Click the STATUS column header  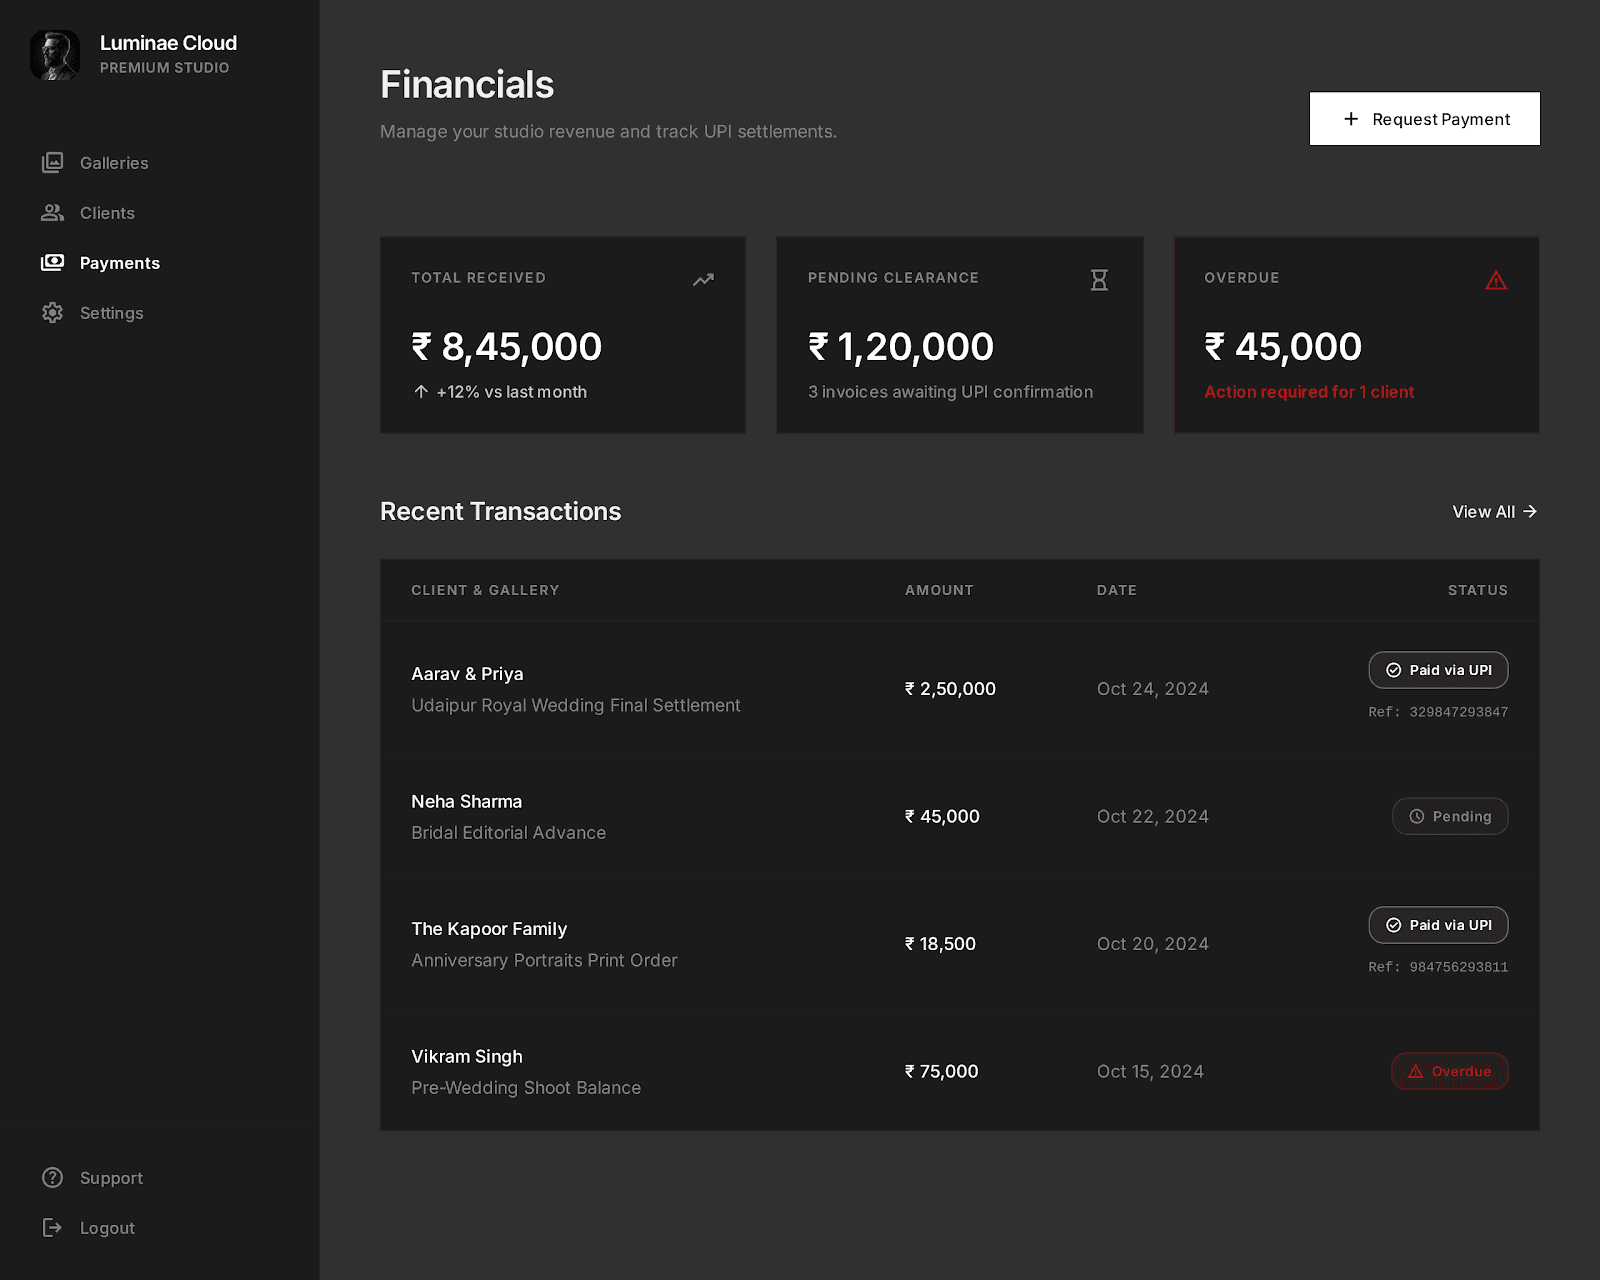(1478, 590)
